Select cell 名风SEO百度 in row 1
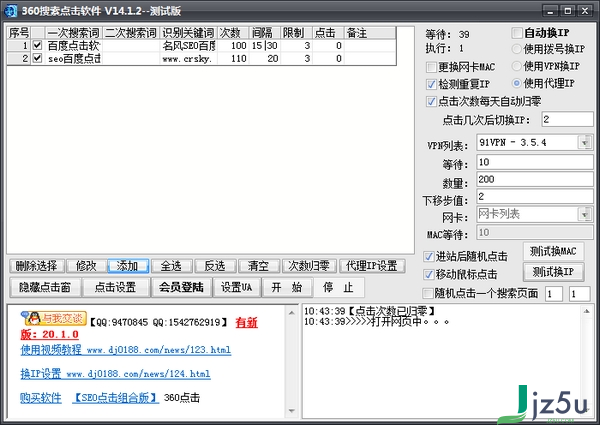The height and width of the screenshot is (425, 600). [188, 46]
